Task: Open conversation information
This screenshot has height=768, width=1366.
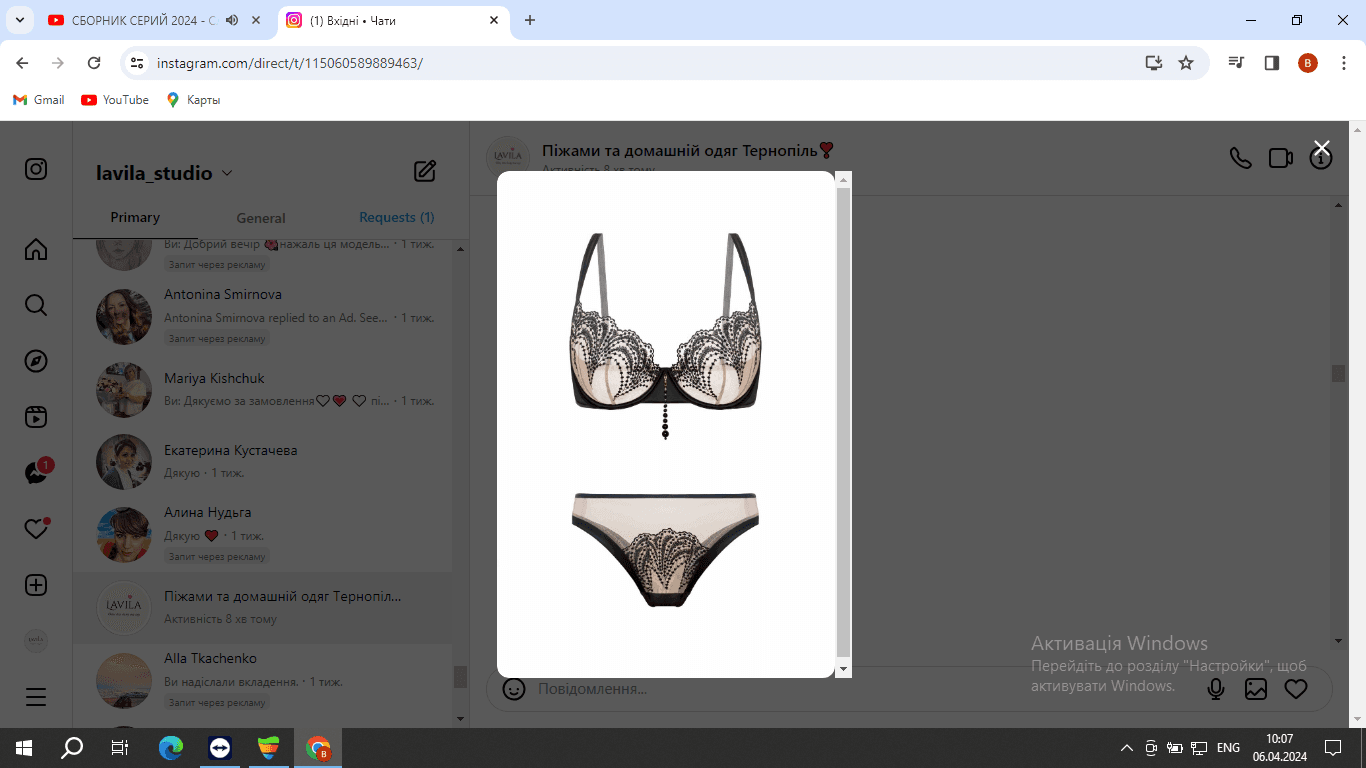Action: point(1321,158)
